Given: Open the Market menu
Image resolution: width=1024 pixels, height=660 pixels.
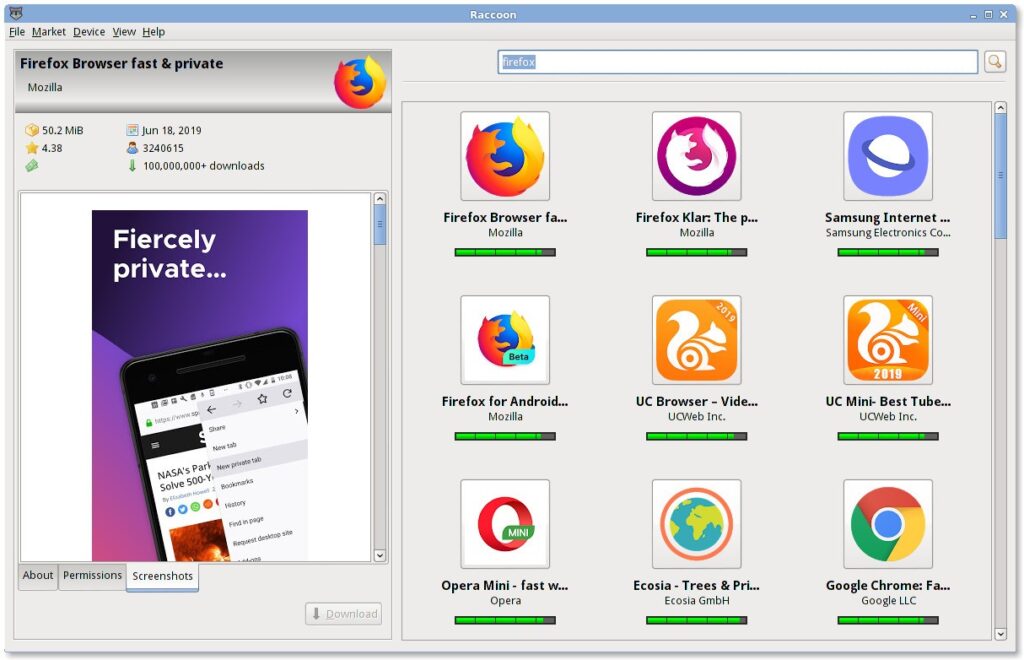Looking at the screenshot, I should point(48,31).
